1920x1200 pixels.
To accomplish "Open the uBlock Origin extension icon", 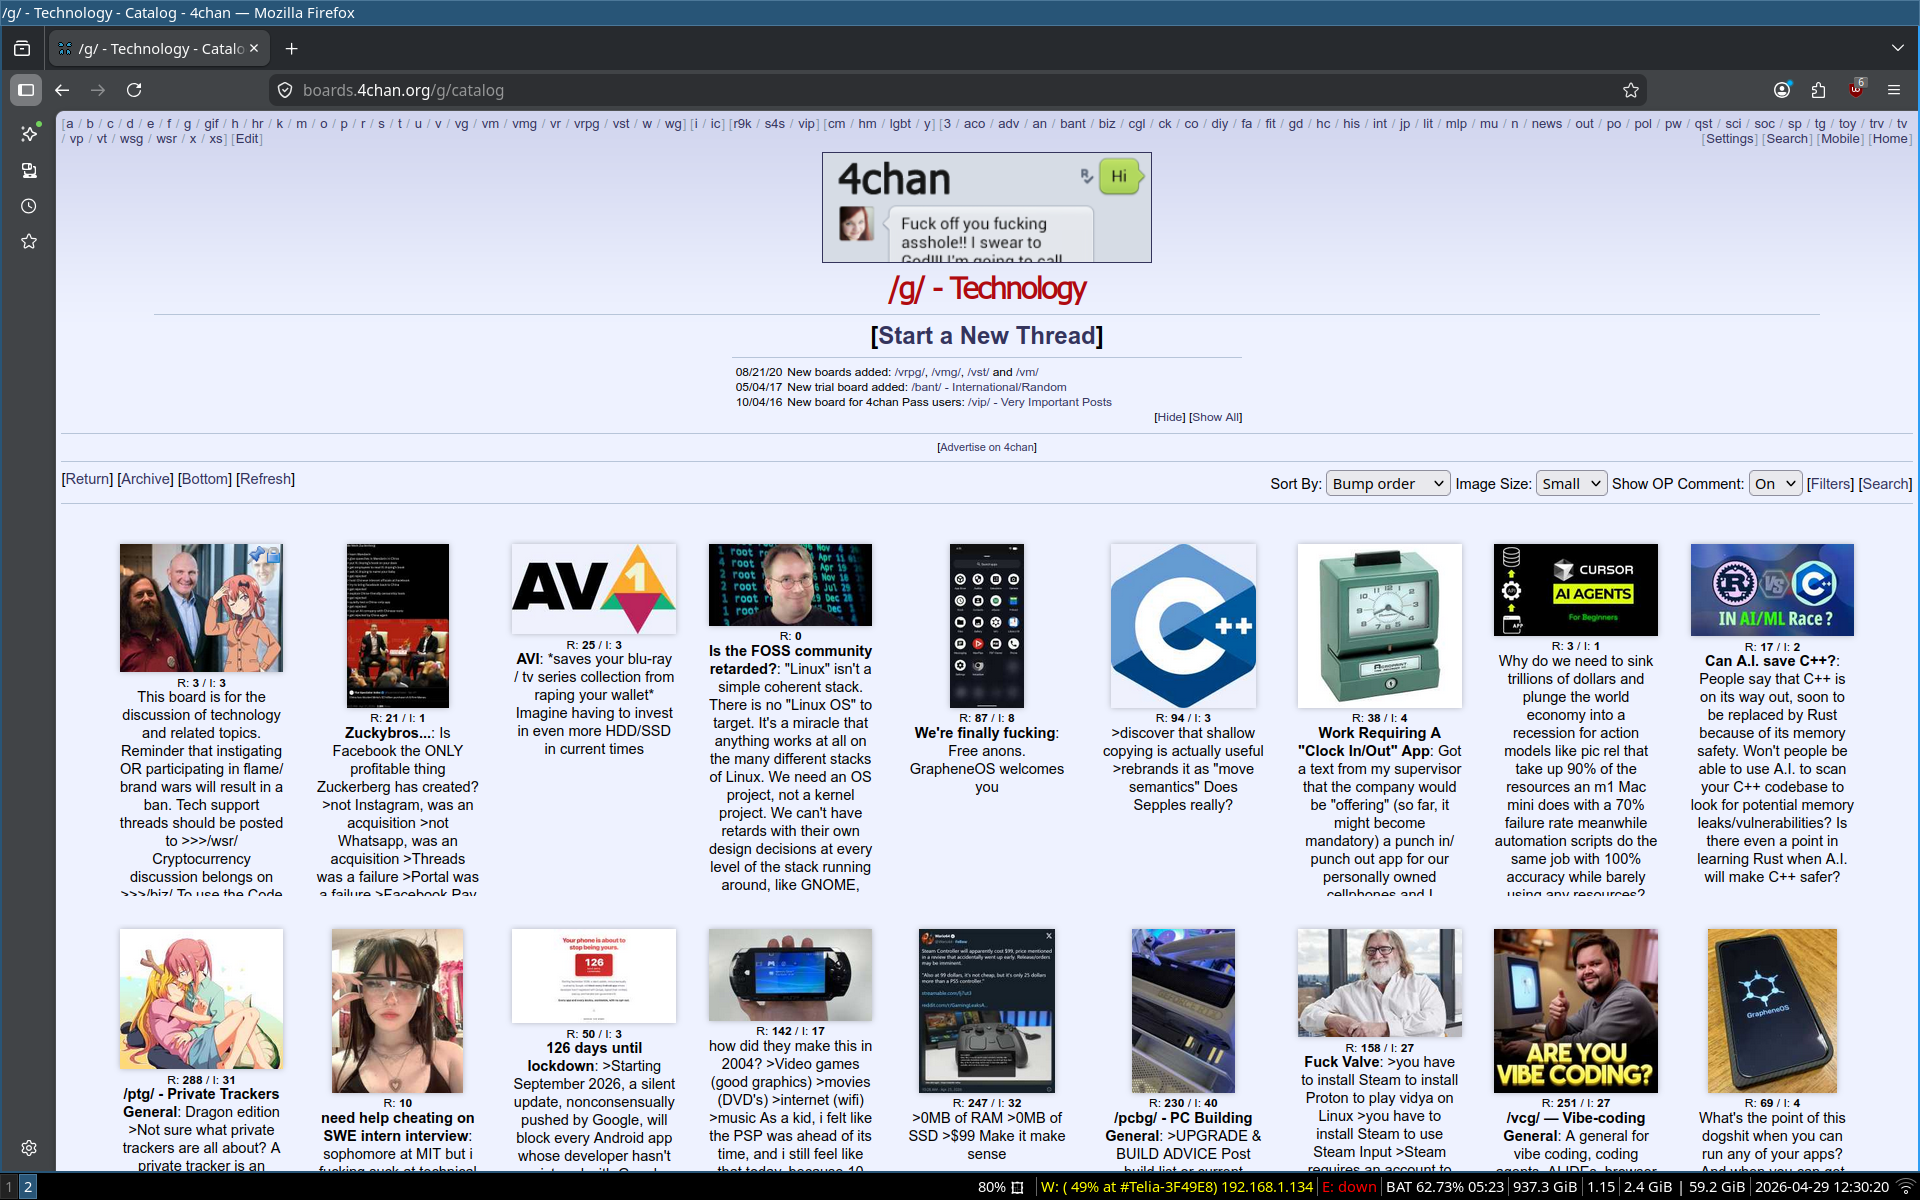I will (1856, 90).
